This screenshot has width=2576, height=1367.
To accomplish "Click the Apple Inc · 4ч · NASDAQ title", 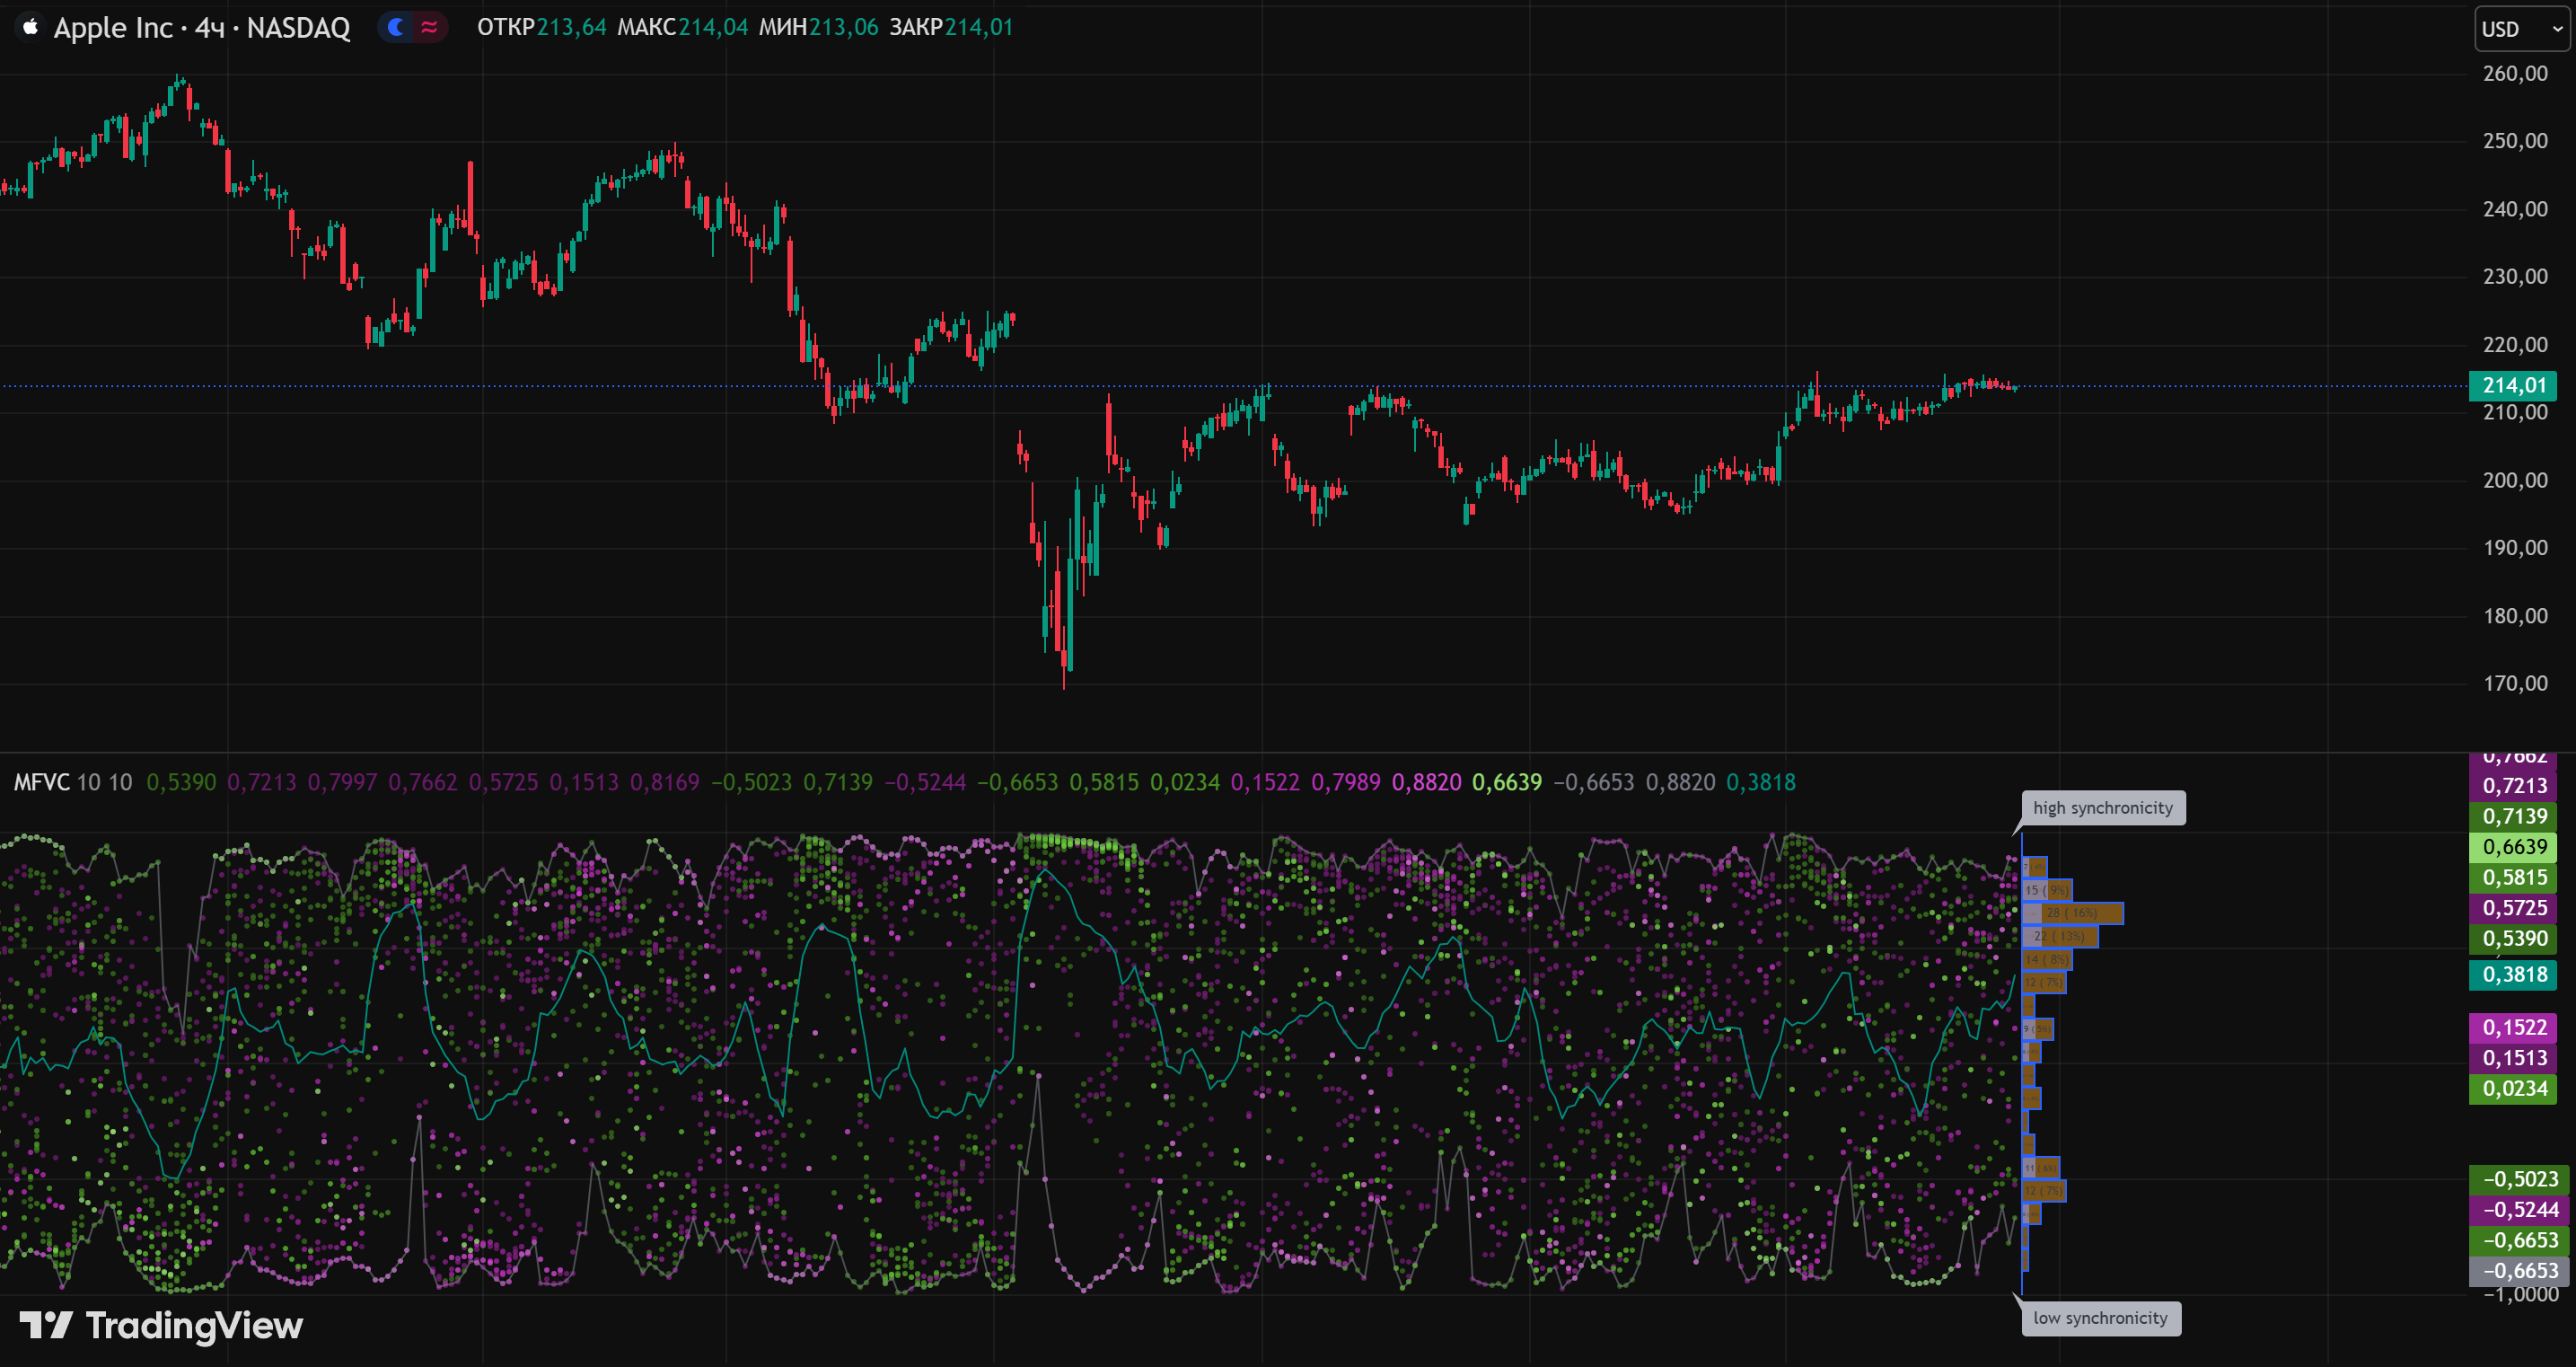I will [x=202, y=28].
